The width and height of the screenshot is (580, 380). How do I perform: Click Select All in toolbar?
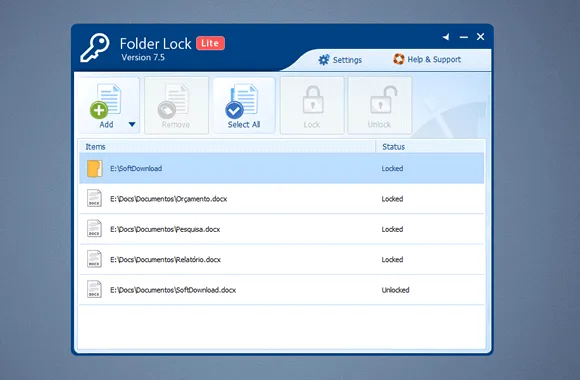(244, 105)
